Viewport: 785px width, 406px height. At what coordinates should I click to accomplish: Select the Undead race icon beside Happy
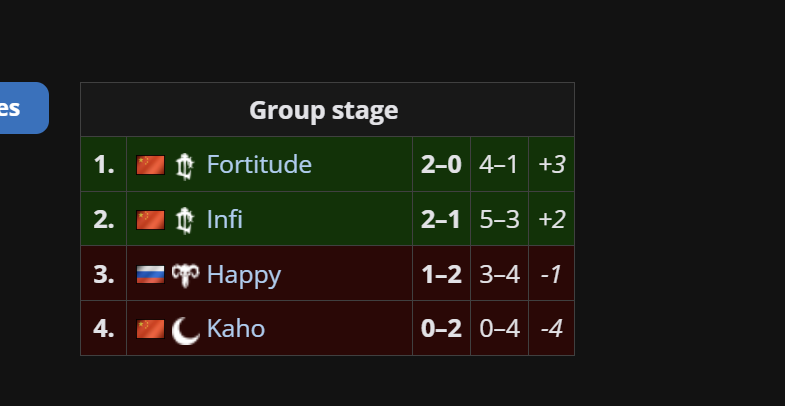185,274
